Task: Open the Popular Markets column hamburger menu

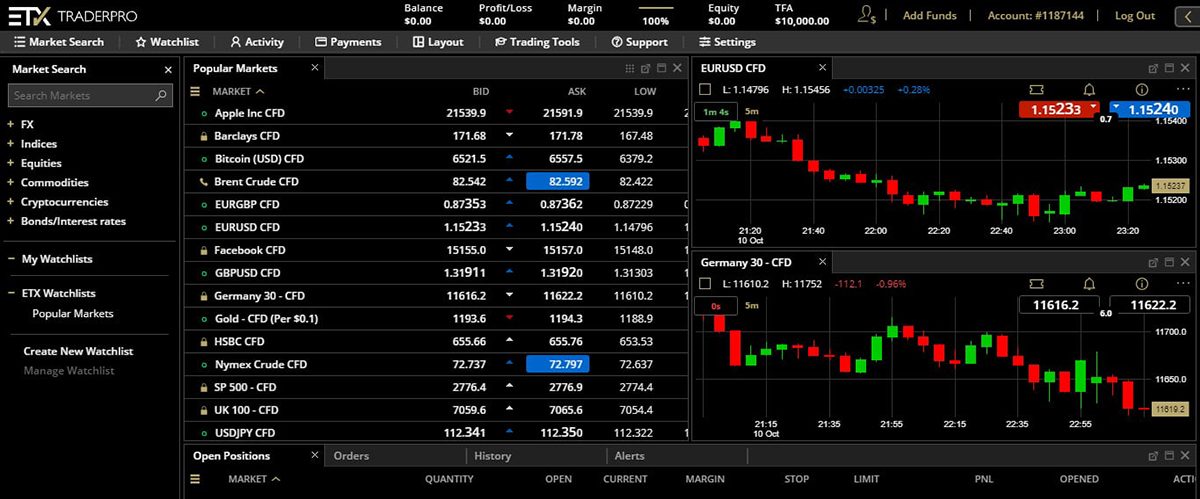Action: pos(196,91)
